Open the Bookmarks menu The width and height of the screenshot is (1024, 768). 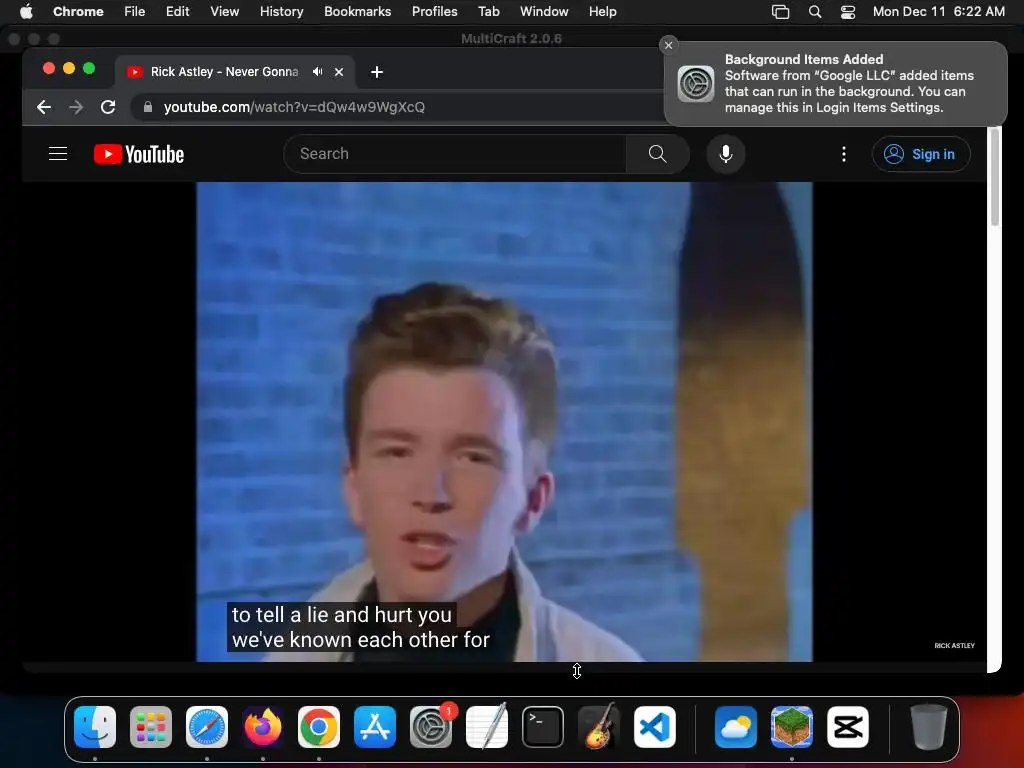tap(358, 11)
